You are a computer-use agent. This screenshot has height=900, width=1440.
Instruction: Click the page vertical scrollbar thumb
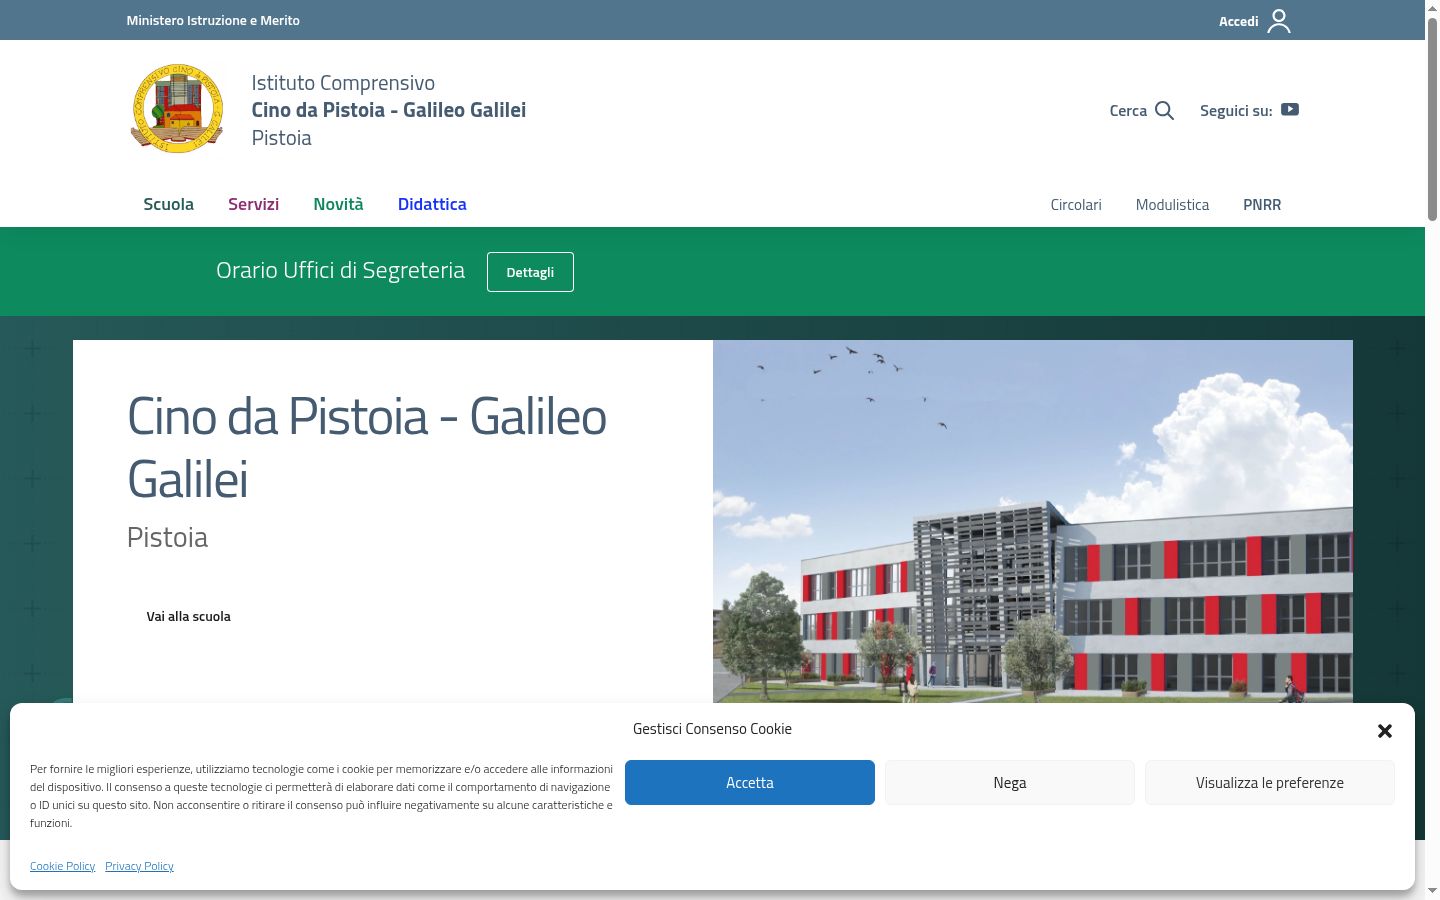point(1432,118)
